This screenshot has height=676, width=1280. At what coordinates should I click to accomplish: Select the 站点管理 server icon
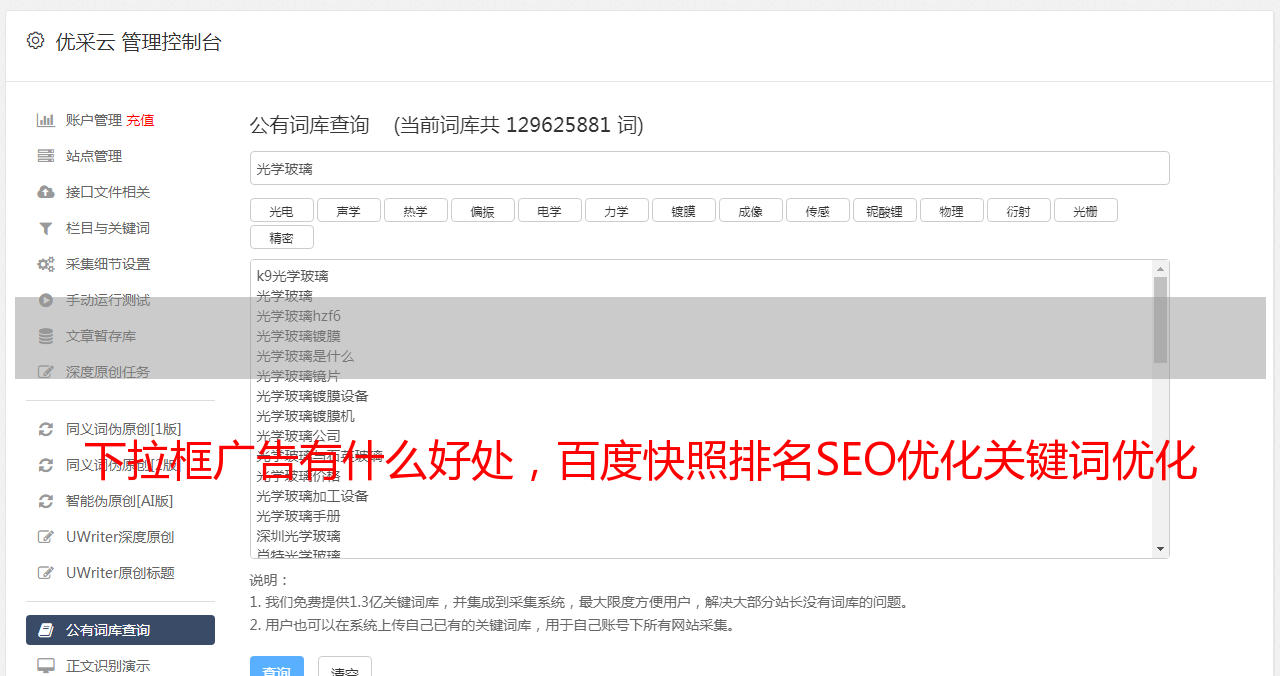(45, 156)
